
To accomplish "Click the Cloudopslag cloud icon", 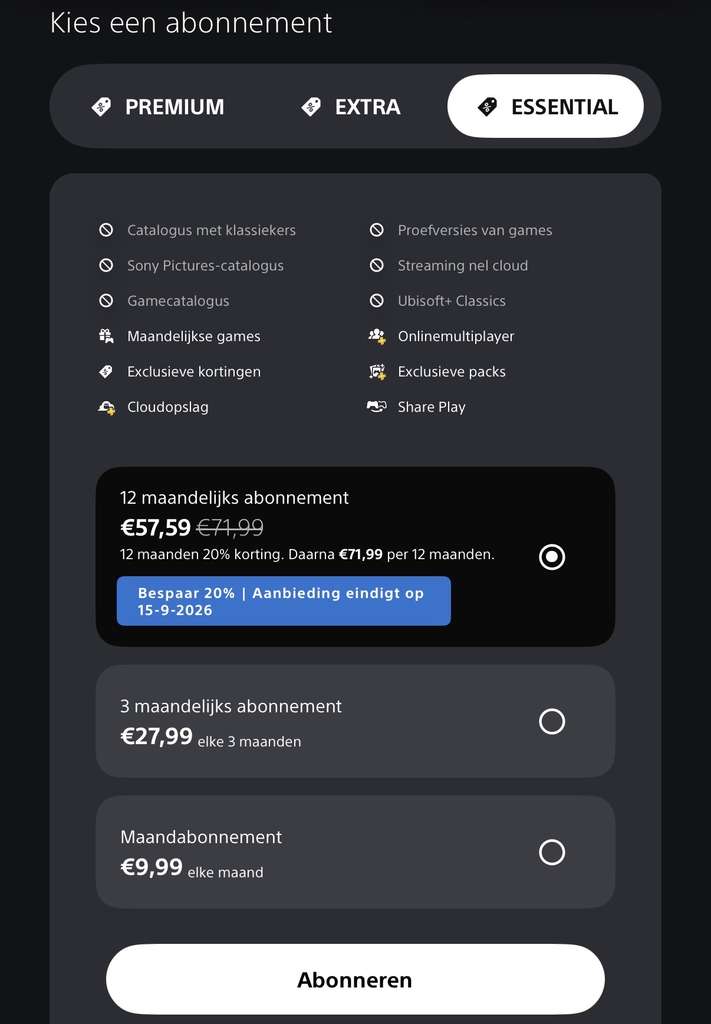I will (x=106, y=408).
